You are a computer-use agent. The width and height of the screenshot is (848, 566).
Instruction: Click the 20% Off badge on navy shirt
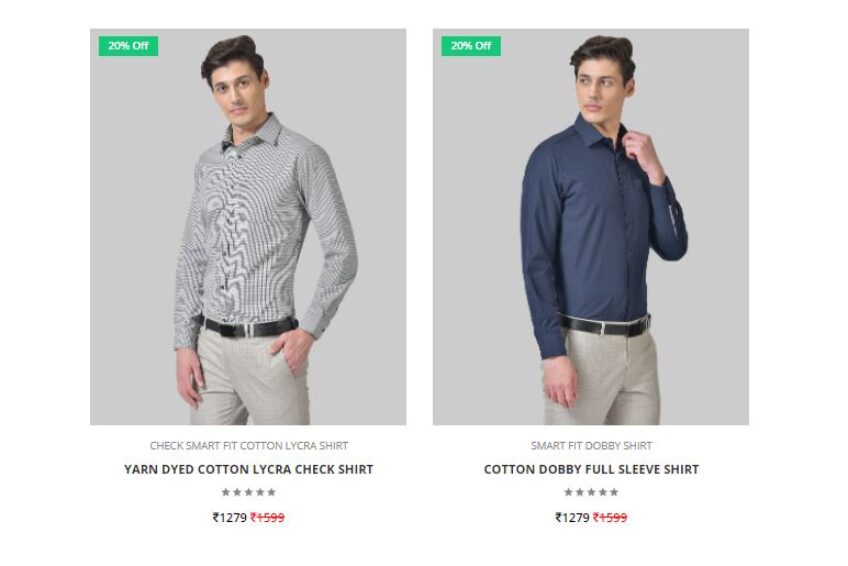471,46
